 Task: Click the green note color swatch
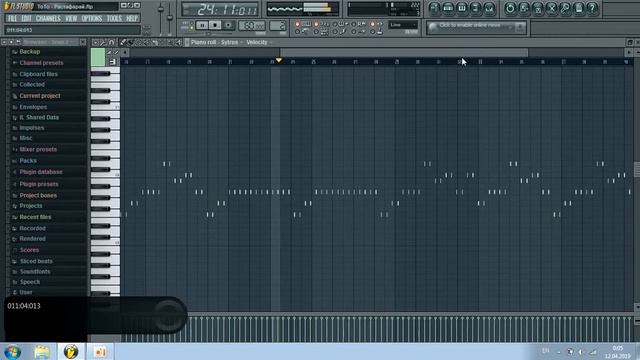point(98,57)
